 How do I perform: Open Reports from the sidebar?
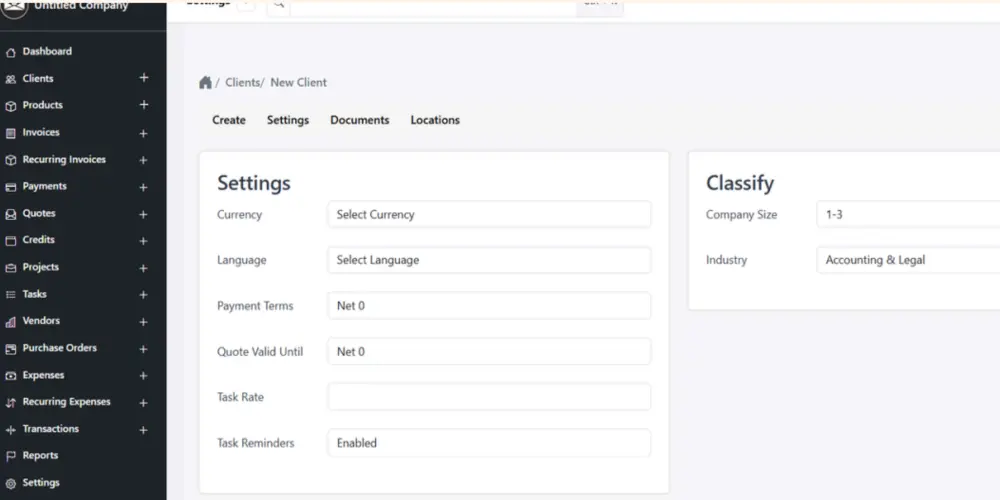coord(40,455)
